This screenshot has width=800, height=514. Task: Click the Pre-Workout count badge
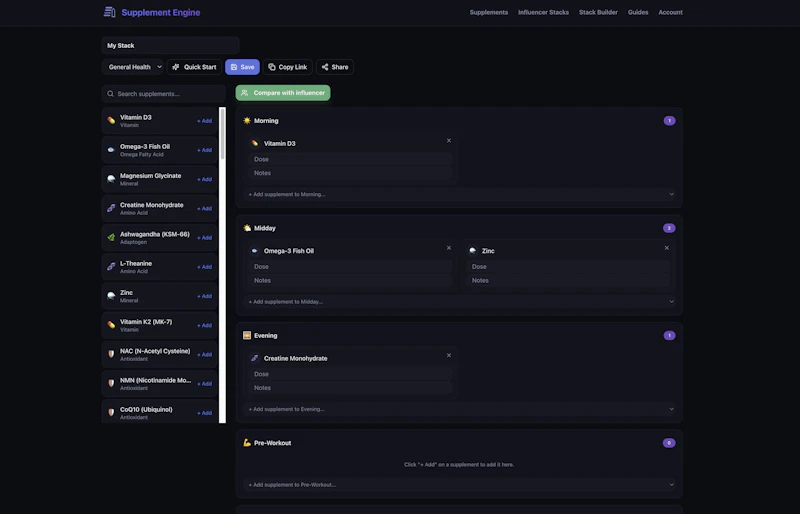(x=669, y=443)
